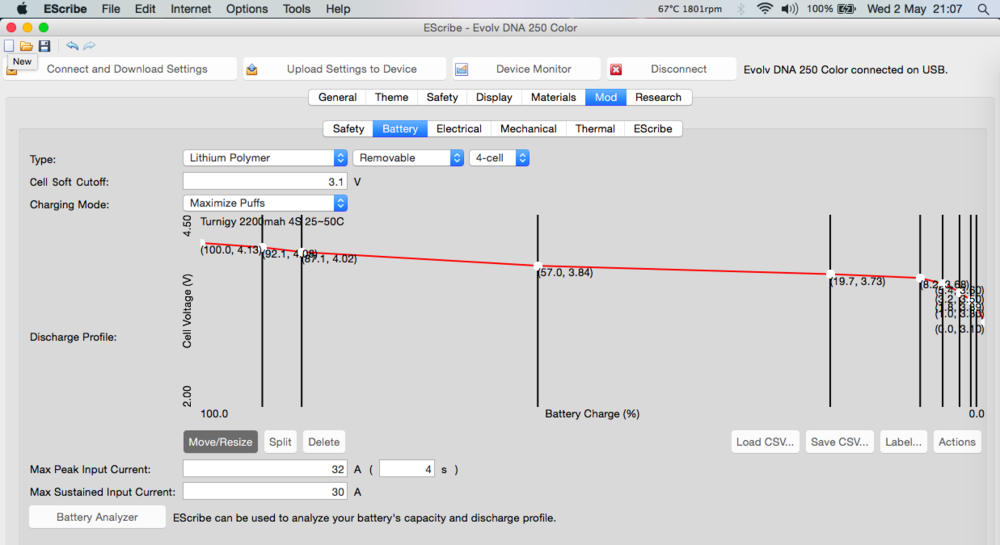Viewport: 1000px width, 545px height.
Task: Click the Device Monitor chart icon
Action: 461,69
